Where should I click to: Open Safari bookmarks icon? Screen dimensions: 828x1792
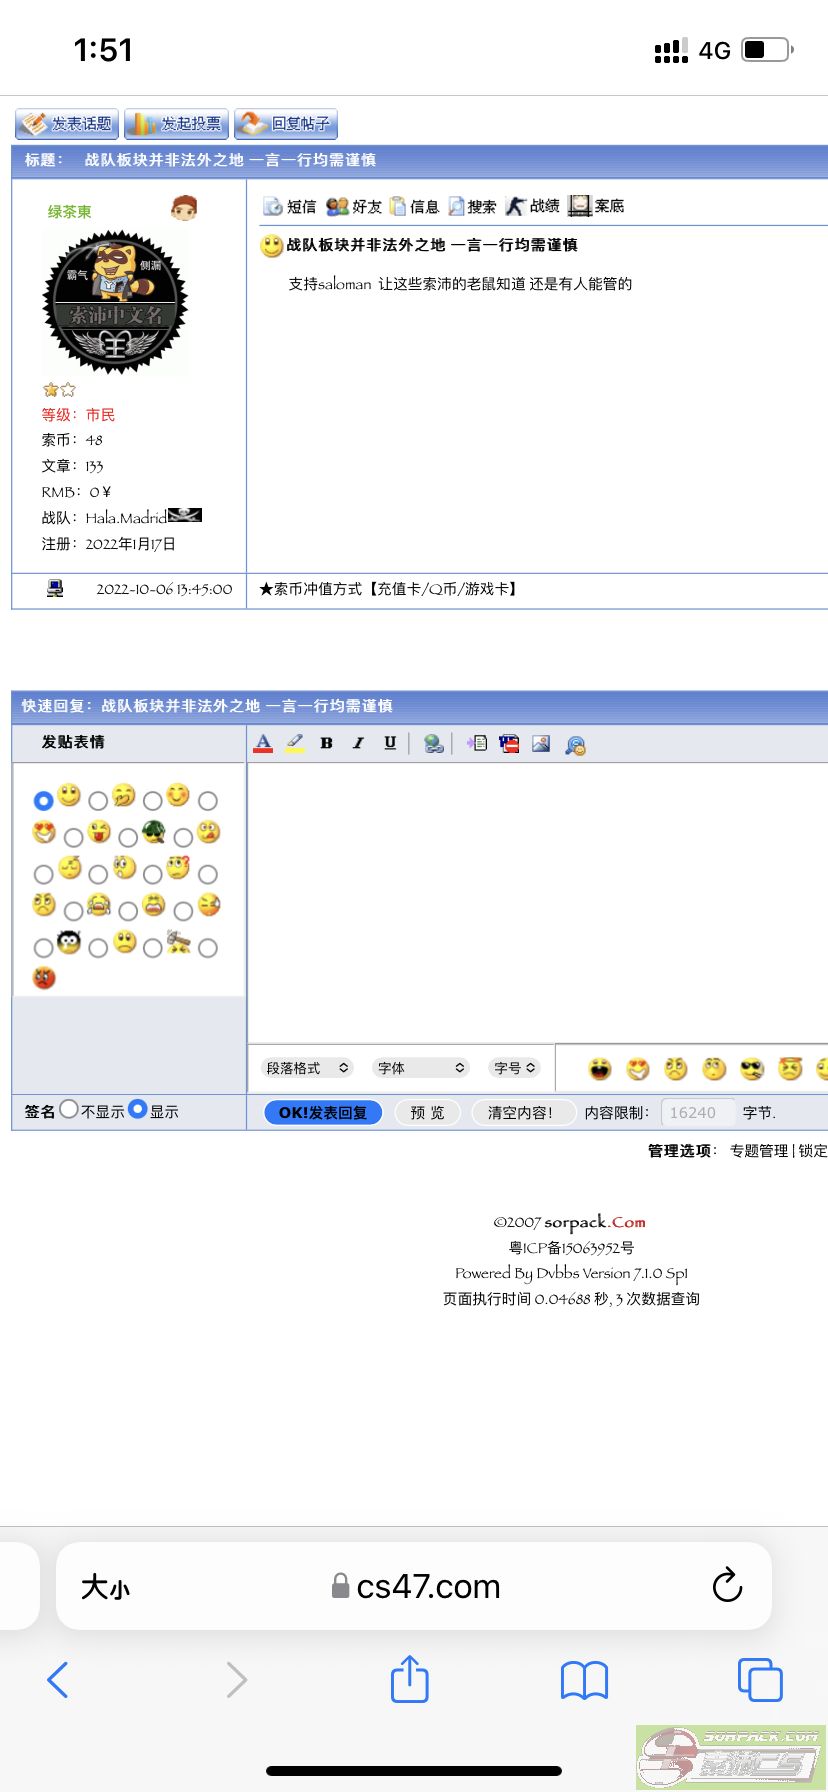pyautogui.click(x=584, y=1680)
